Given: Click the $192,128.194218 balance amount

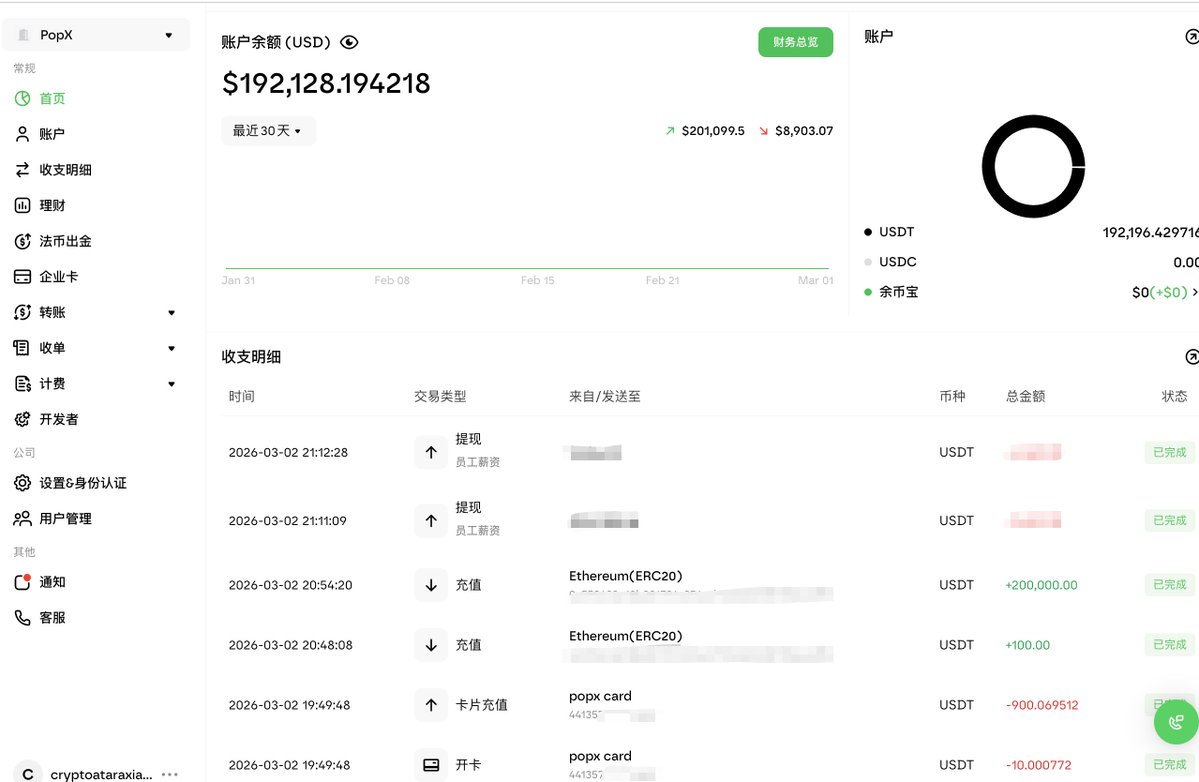Looking at the screenshot, I should (x=327, y=83).
